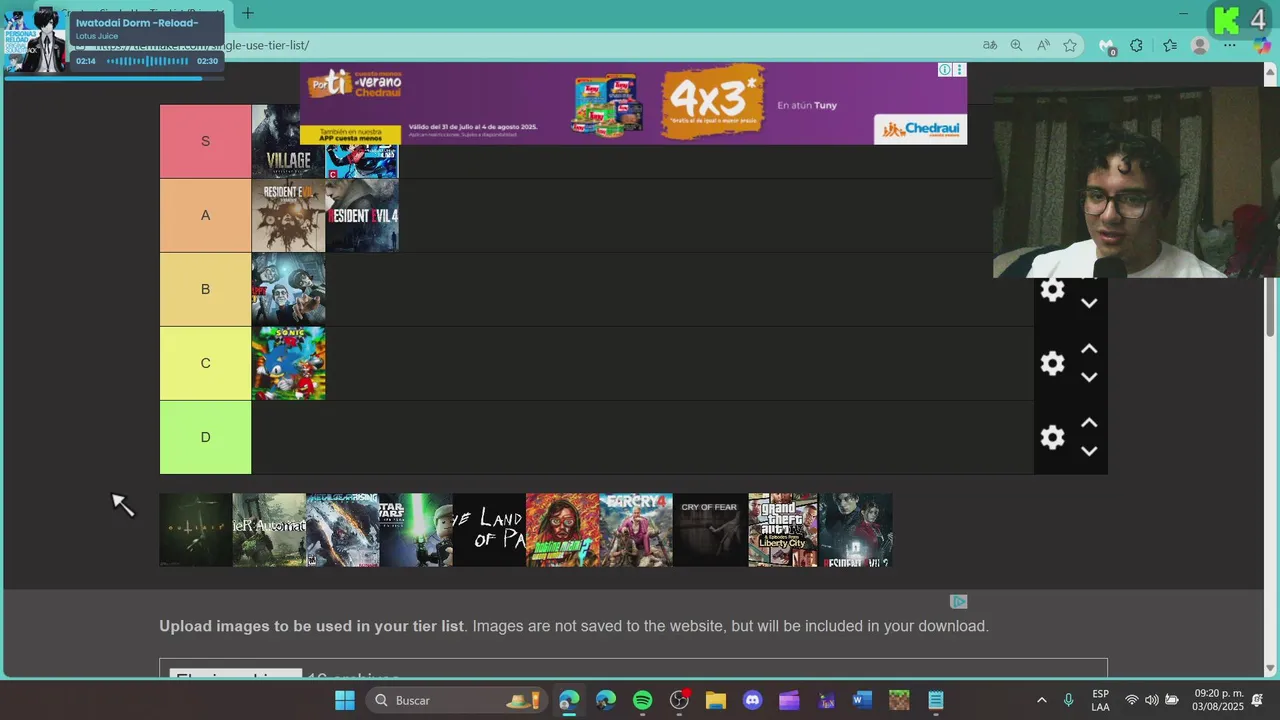Open OBS Studio from the taskbar
Screen dimensions: 1280x720
pos(679,700)
